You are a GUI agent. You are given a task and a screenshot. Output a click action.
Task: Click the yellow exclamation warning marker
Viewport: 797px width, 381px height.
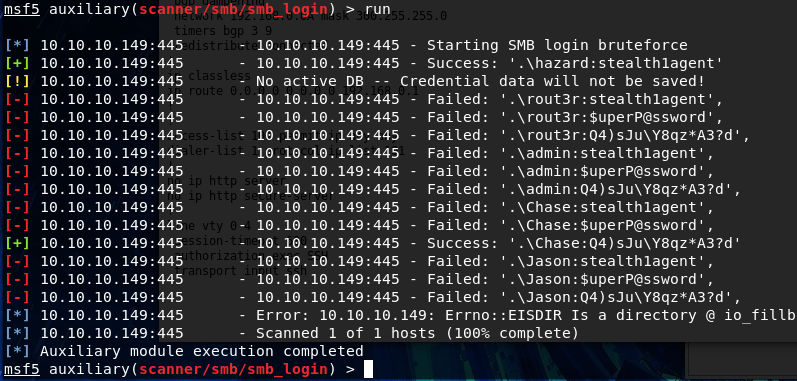click(x=17, y=81)
